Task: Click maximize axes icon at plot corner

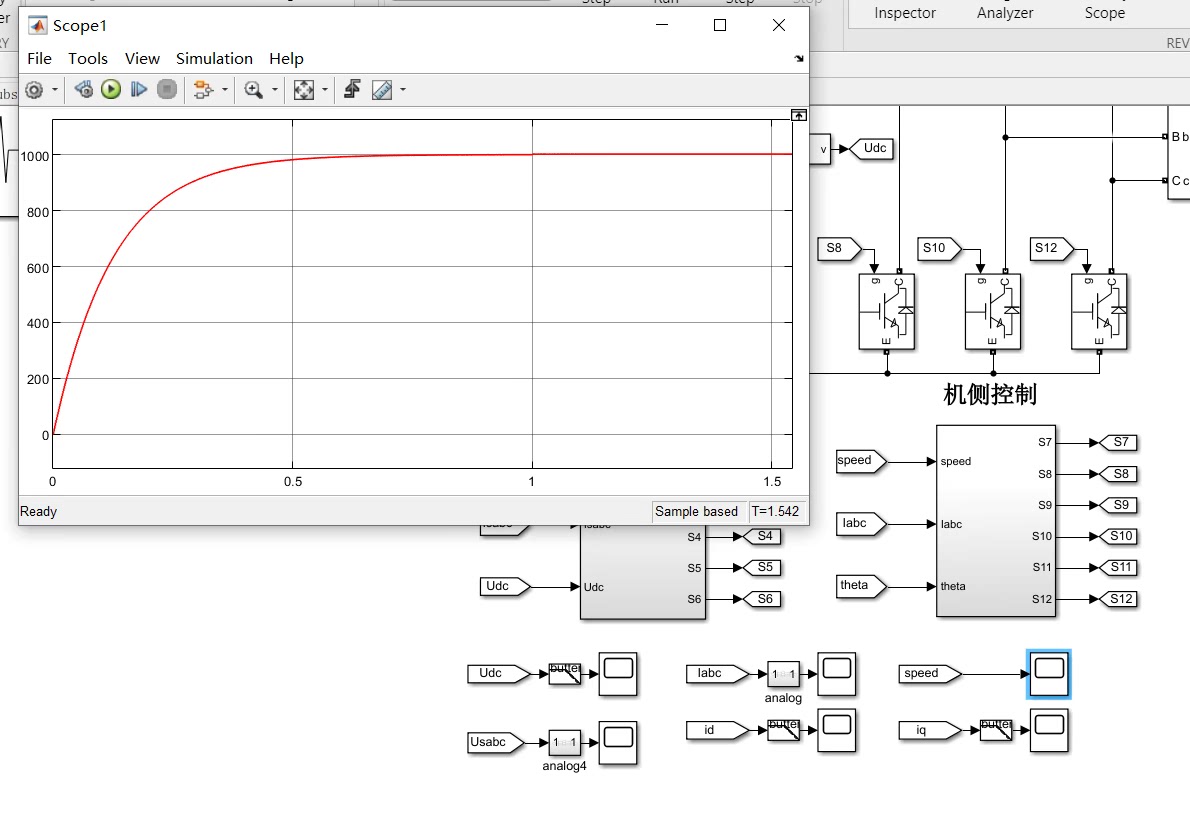Action: tap(798, 115)
